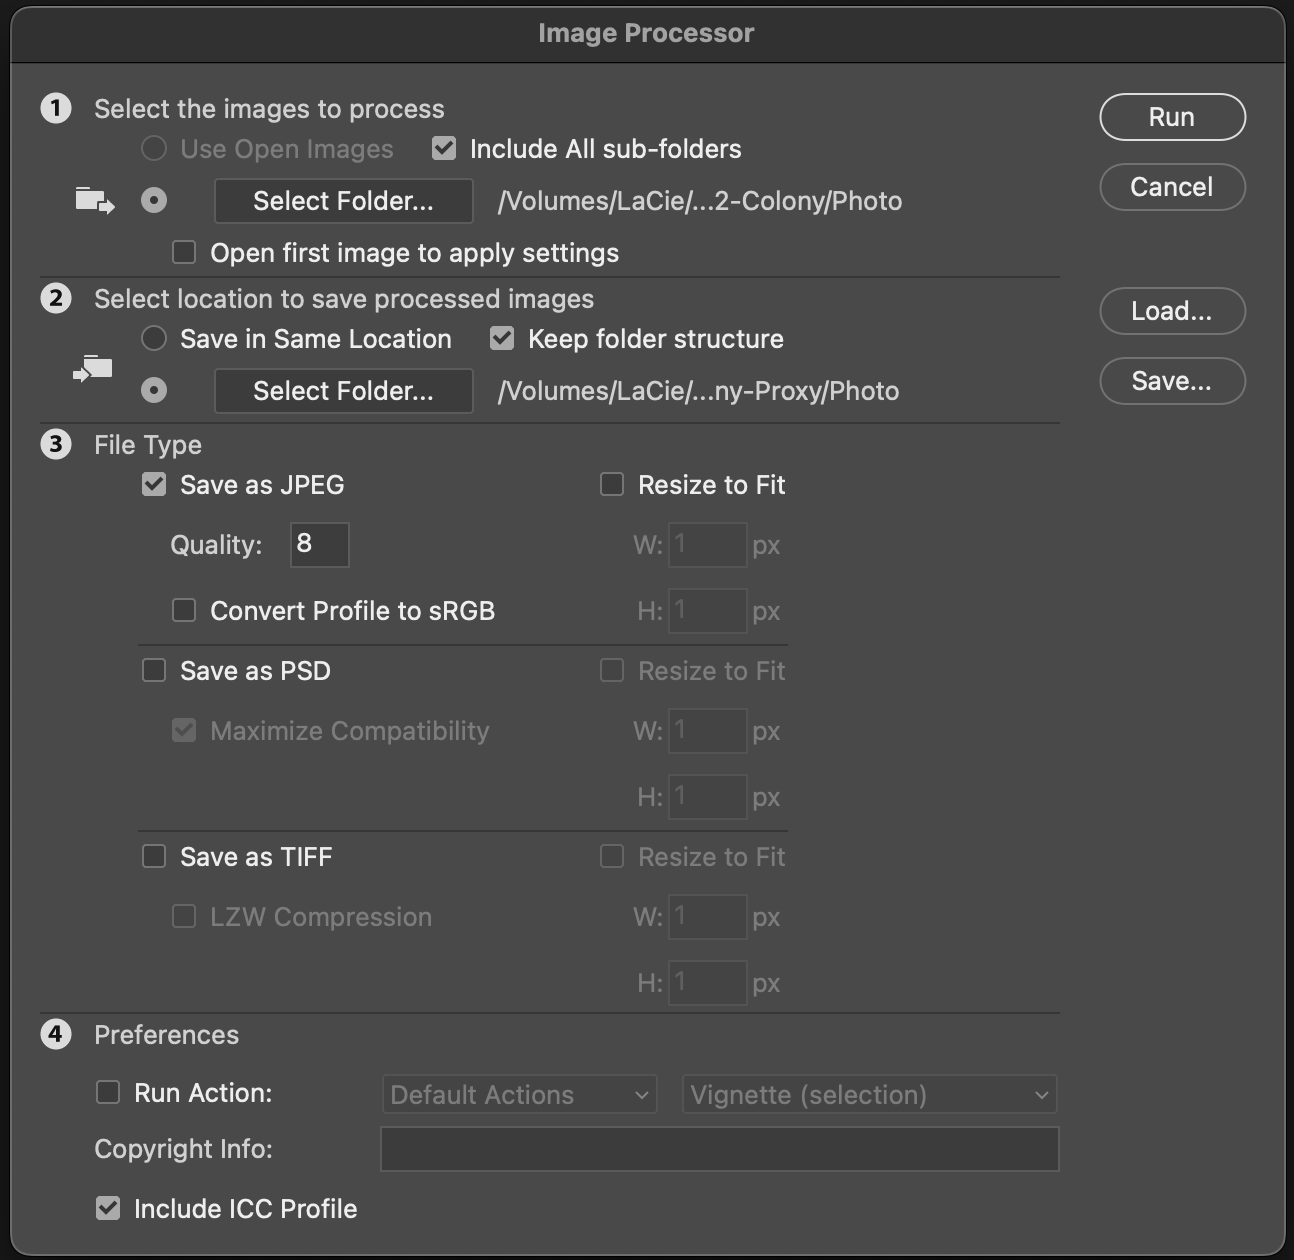Enable Save as TIFF
1294x1260 pixels.
(x=153, y=856)
